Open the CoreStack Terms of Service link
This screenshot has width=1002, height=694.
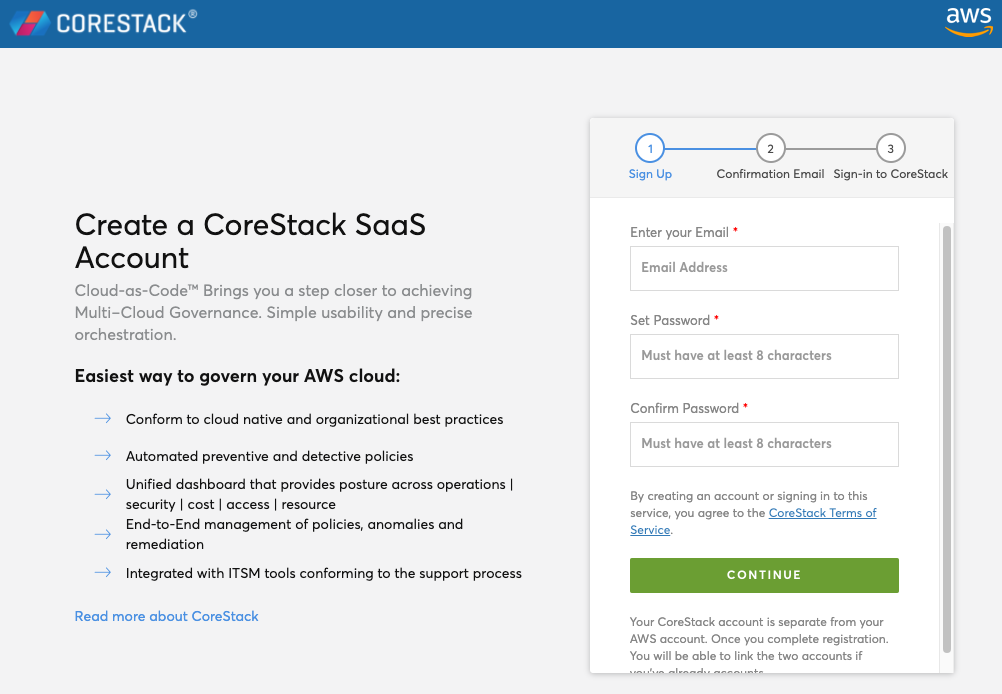[822, 513]
